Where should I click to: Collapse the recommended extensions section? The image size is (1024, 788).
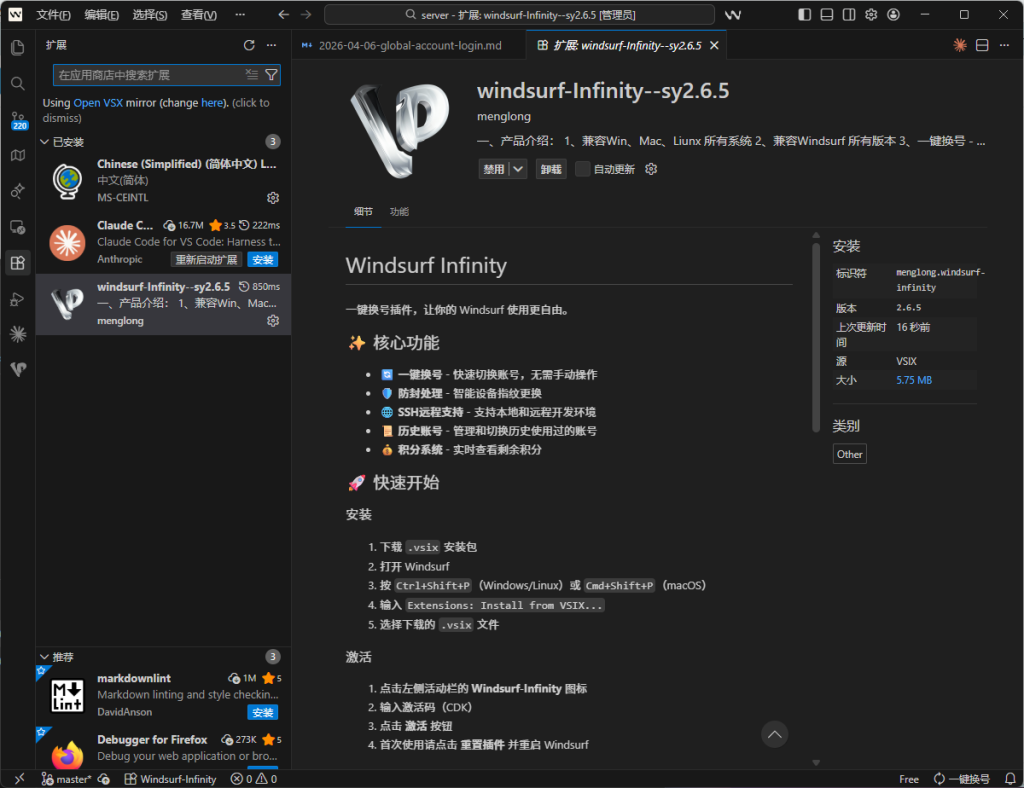point(44,657)
